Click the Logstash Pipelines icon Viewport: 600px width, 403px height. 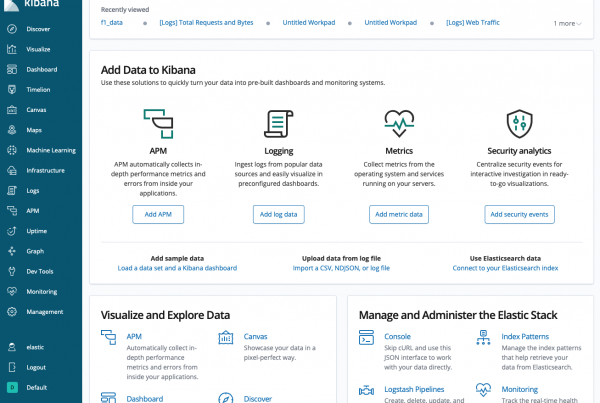(366, 391)
